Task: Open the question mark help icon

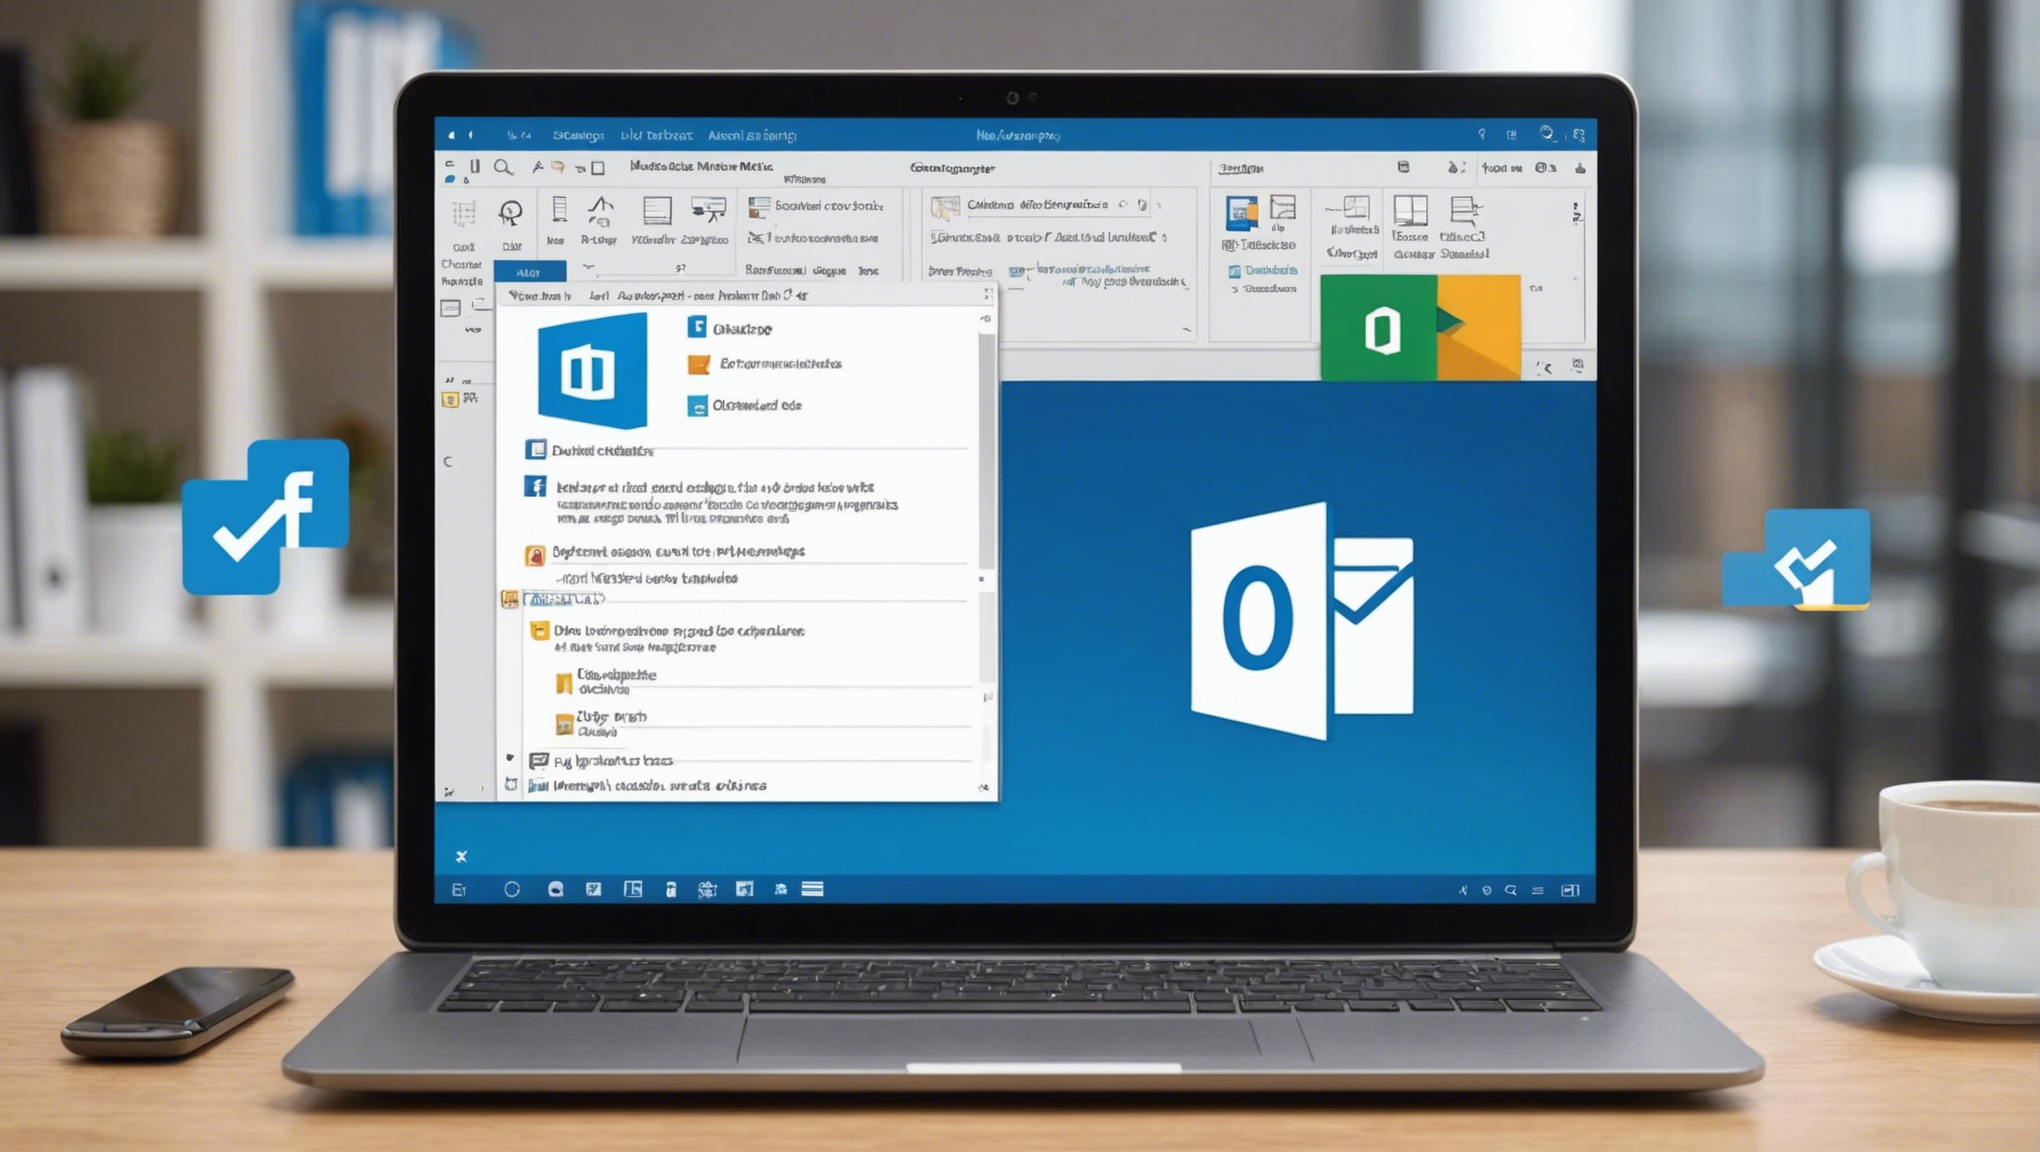Action: click(1481, 134)
